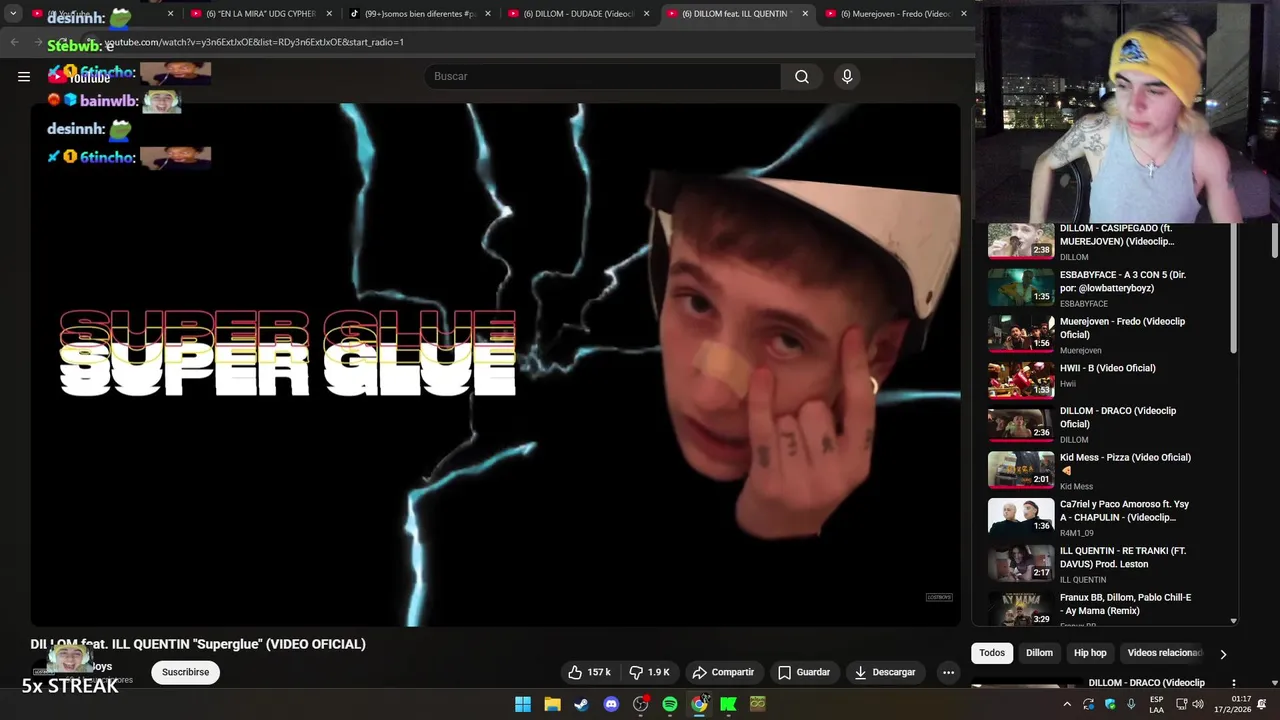1280x720 pixels.
Task: Switch to Chrome in the taskbar
Action: tap(699, 704)
